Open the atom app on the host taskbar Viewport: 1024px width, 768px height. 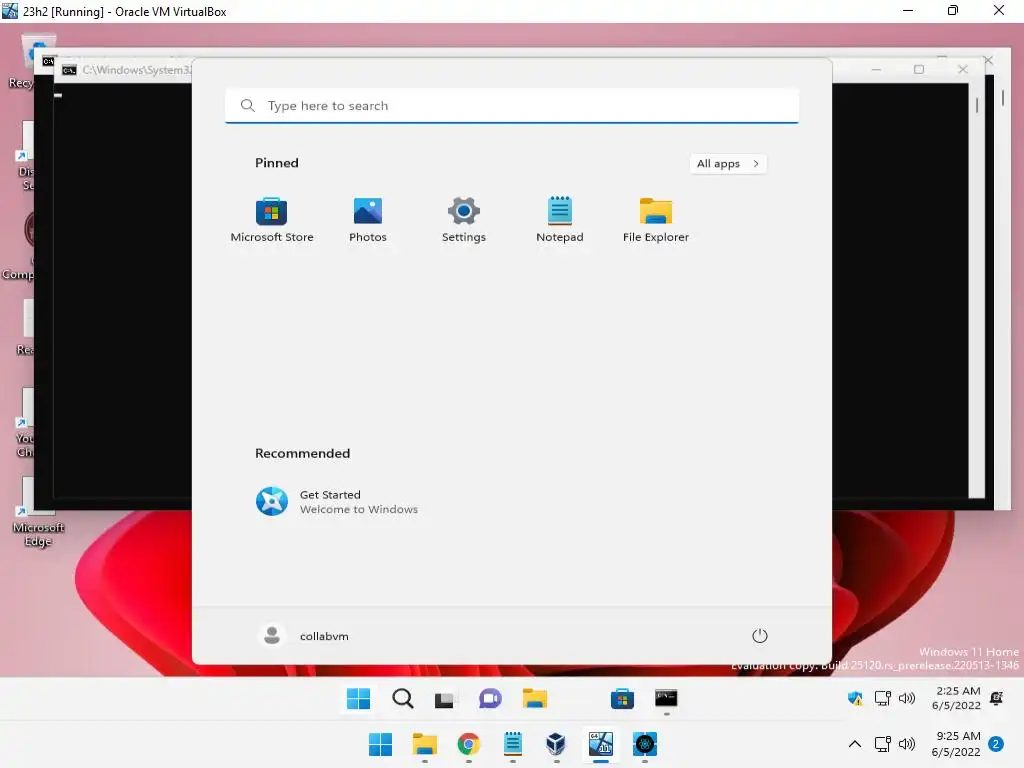click(x=645, y=744)
